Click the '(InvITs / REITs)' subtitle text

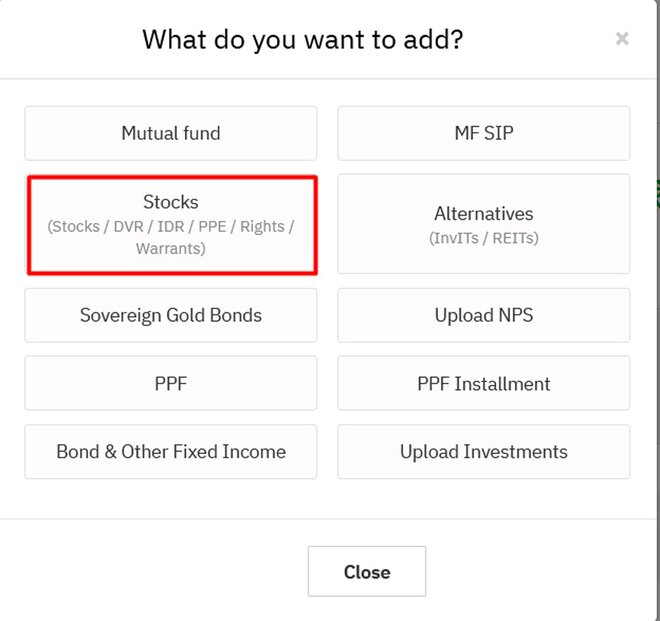[x=484, y=238]
